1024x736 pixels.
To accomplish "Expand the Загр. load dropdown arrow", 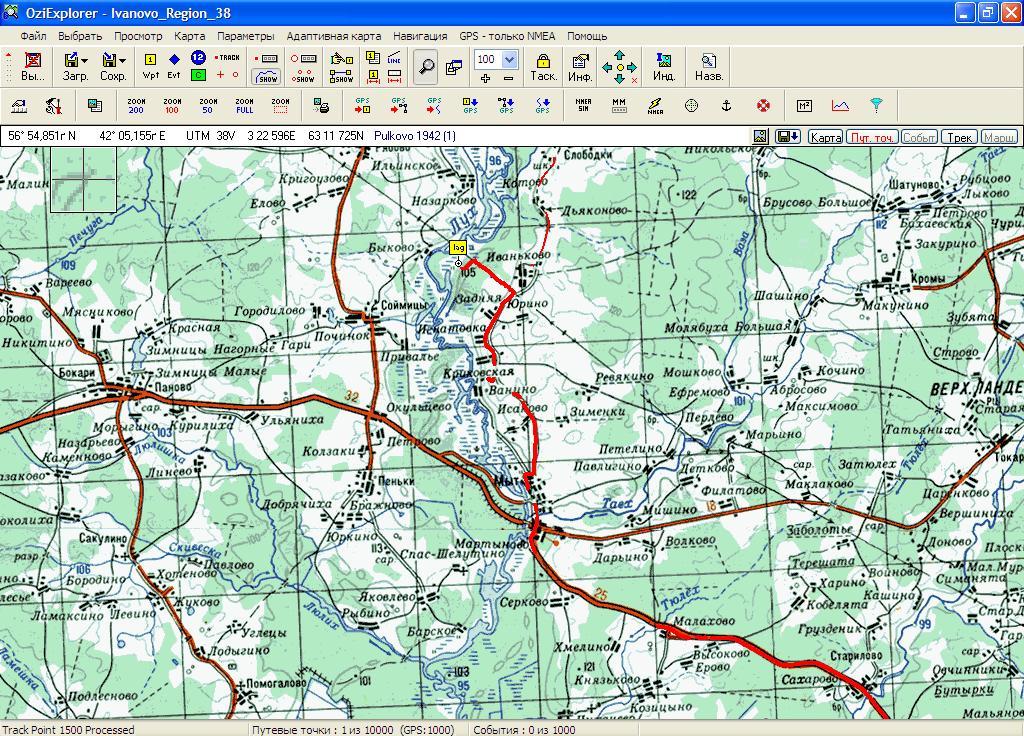I will (x=84, y=60).
